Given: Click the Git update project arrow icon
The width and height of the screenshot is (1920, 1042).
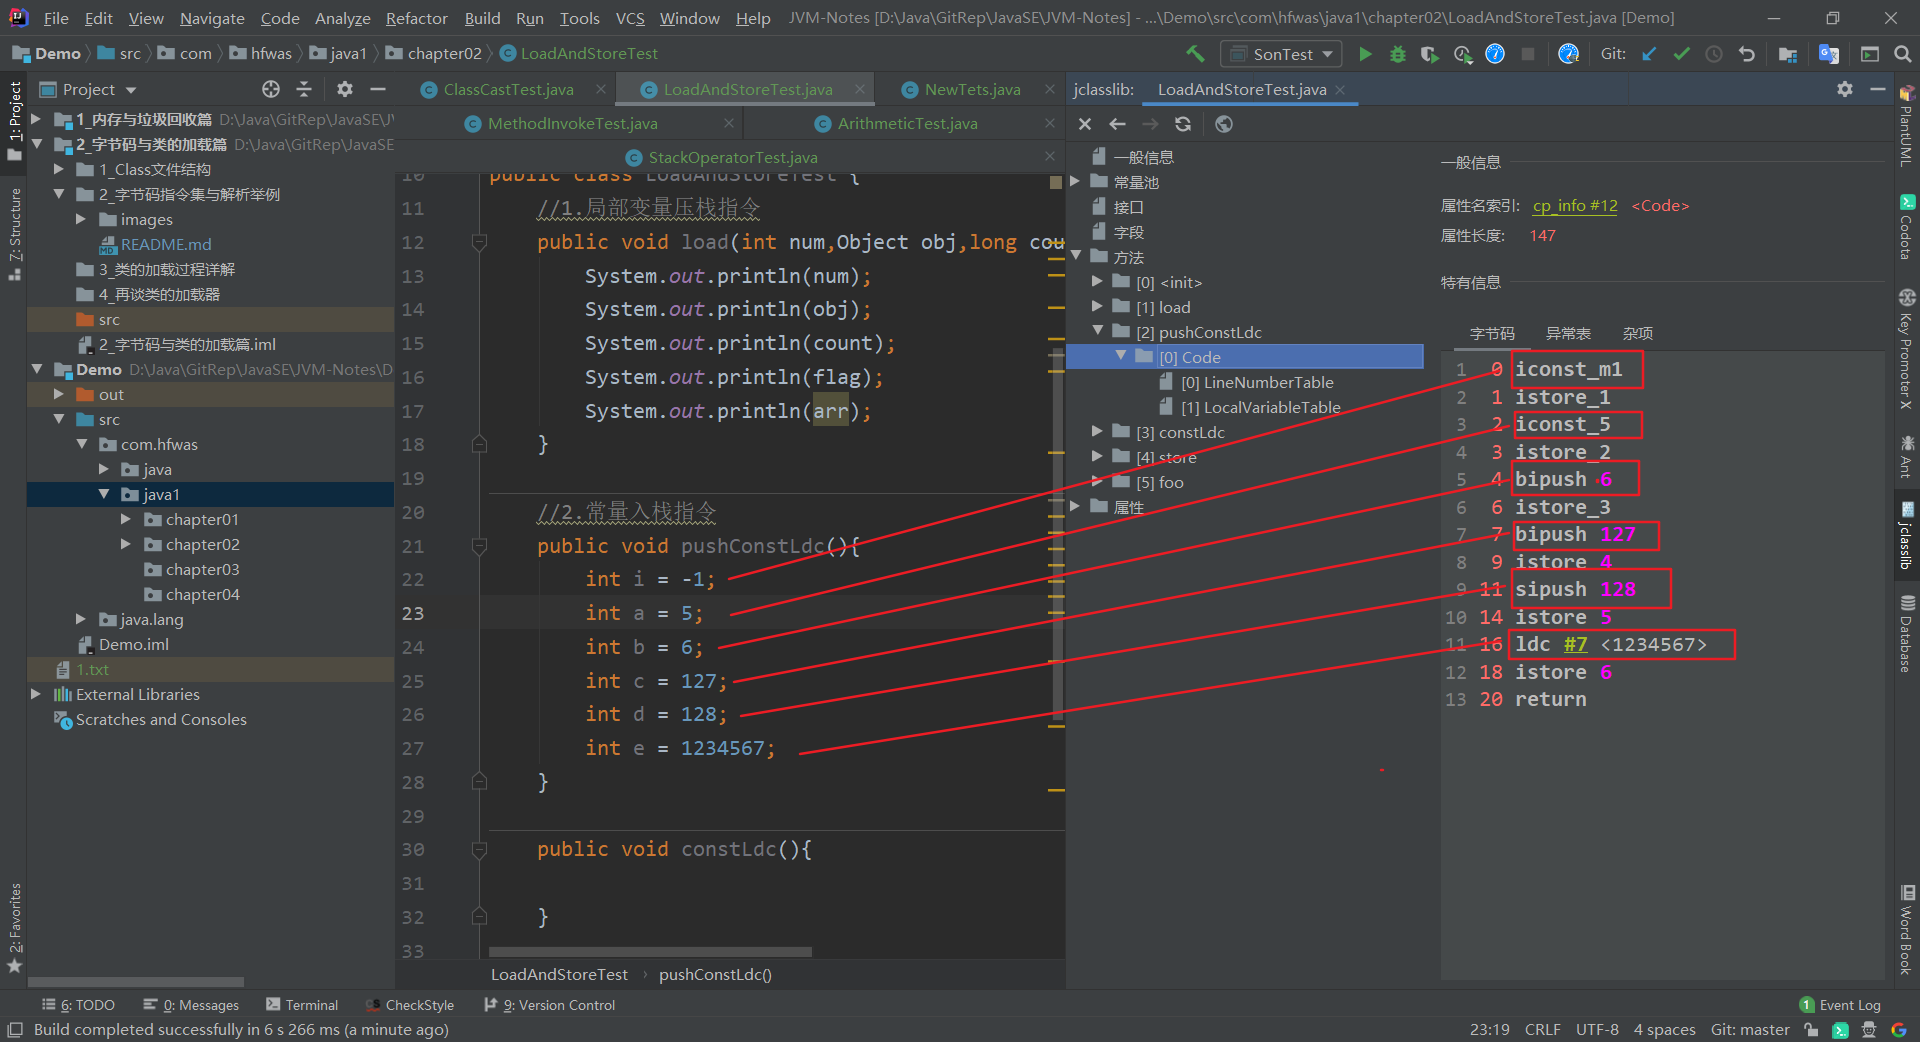Looking at the screenshot, I should pos(1649,54).
